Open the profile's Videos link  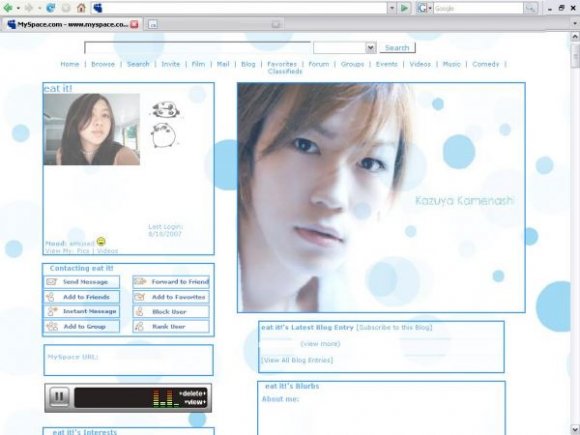click(107, 251)
